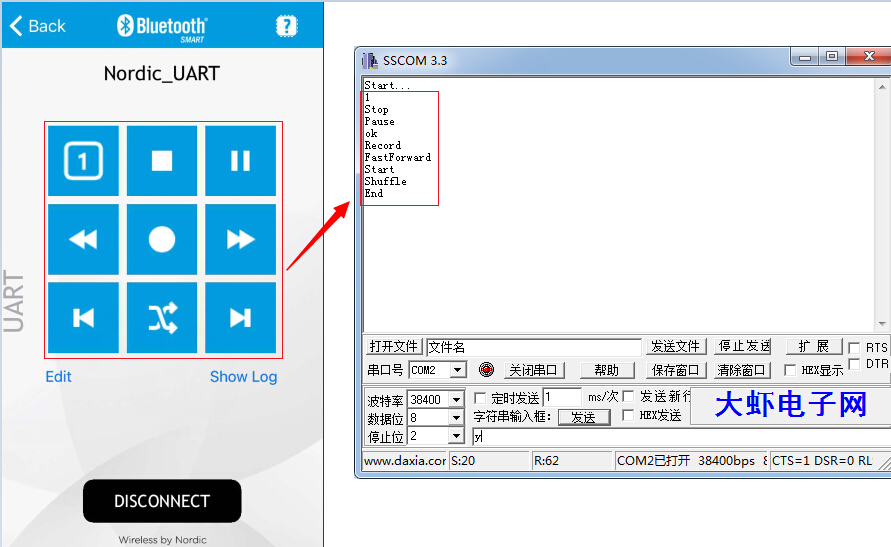
Task: Go Back in the Bluetooth app
Action: click(x=38, y=26)
